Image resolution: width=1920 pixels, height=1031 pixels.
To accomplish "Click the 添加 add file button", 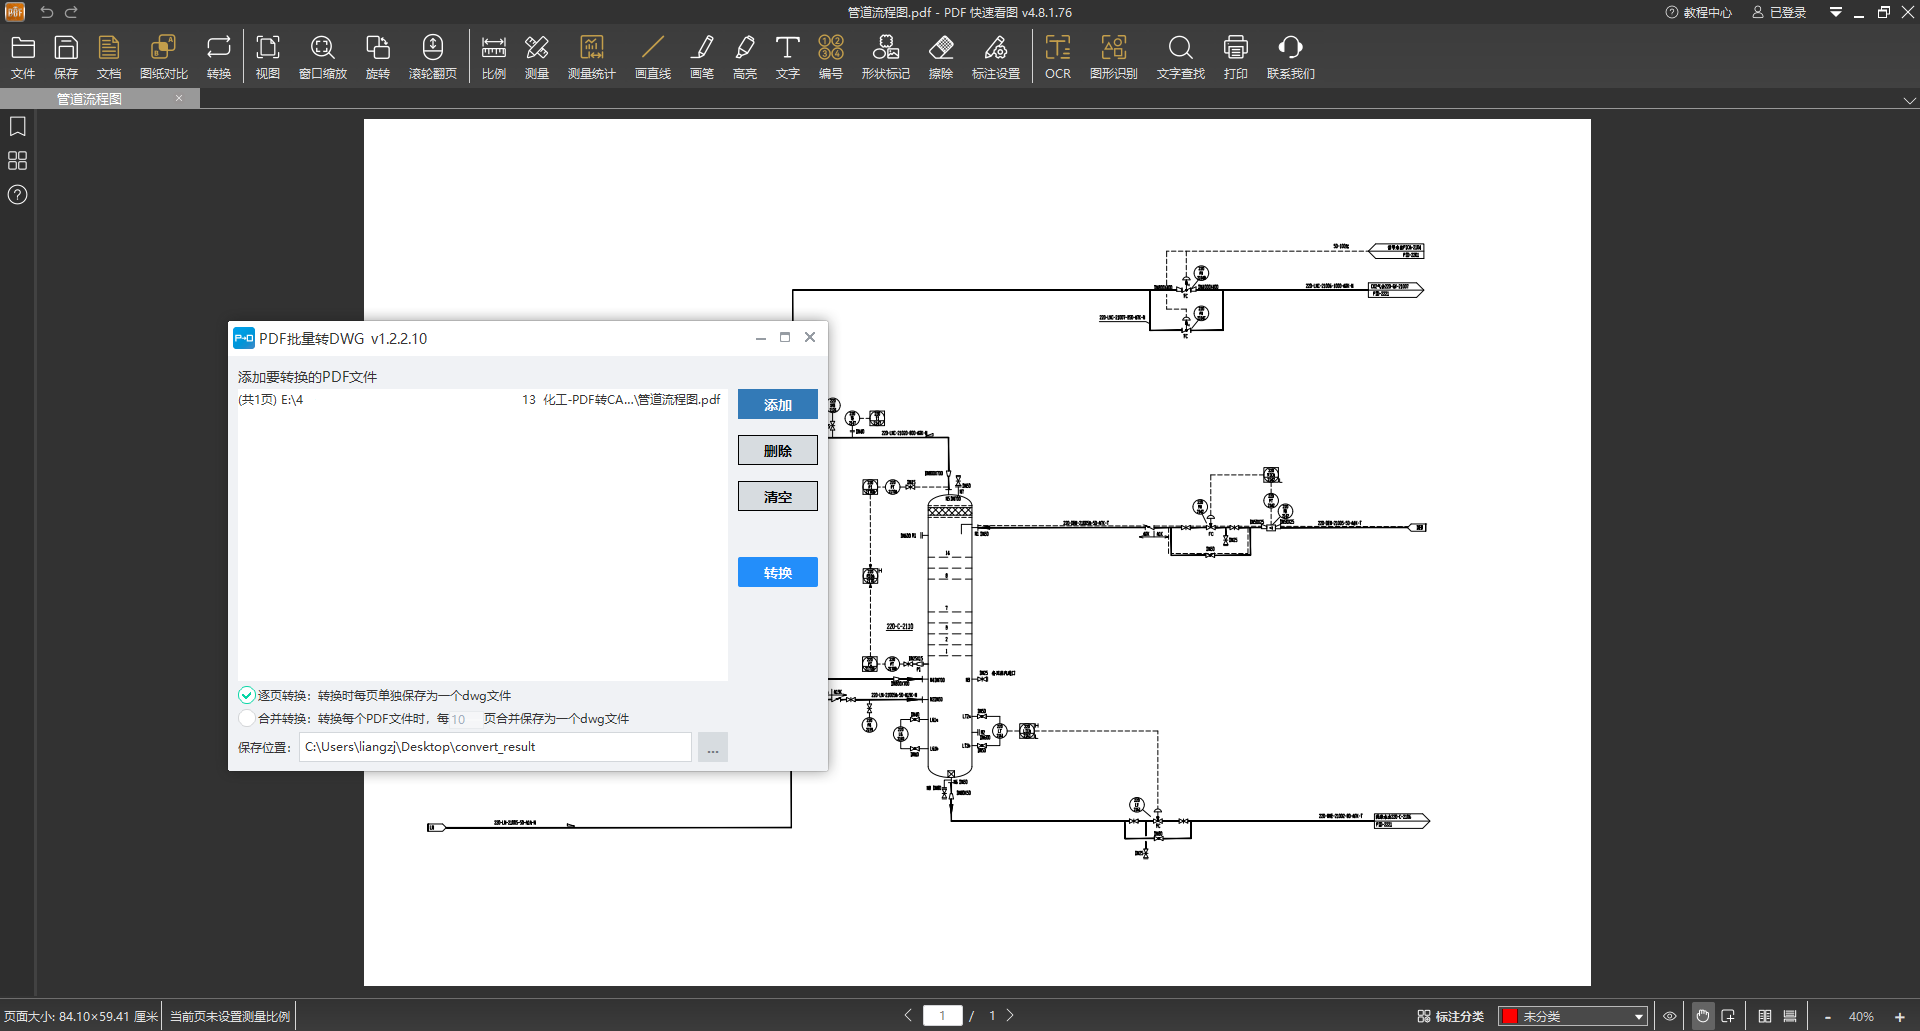I will click(x=777, y=404).
